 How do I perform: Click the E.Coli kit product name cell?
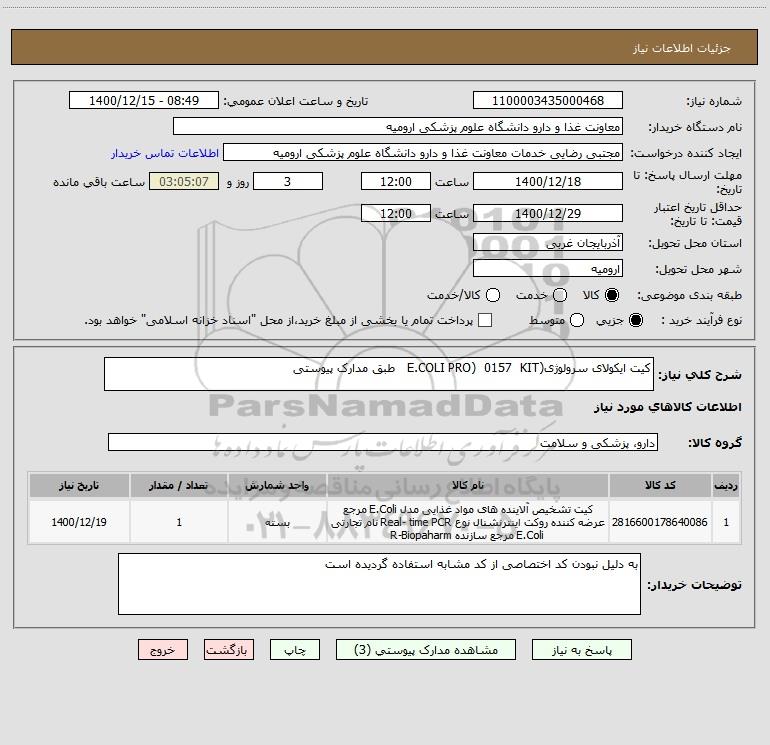[x=468, y=522]
